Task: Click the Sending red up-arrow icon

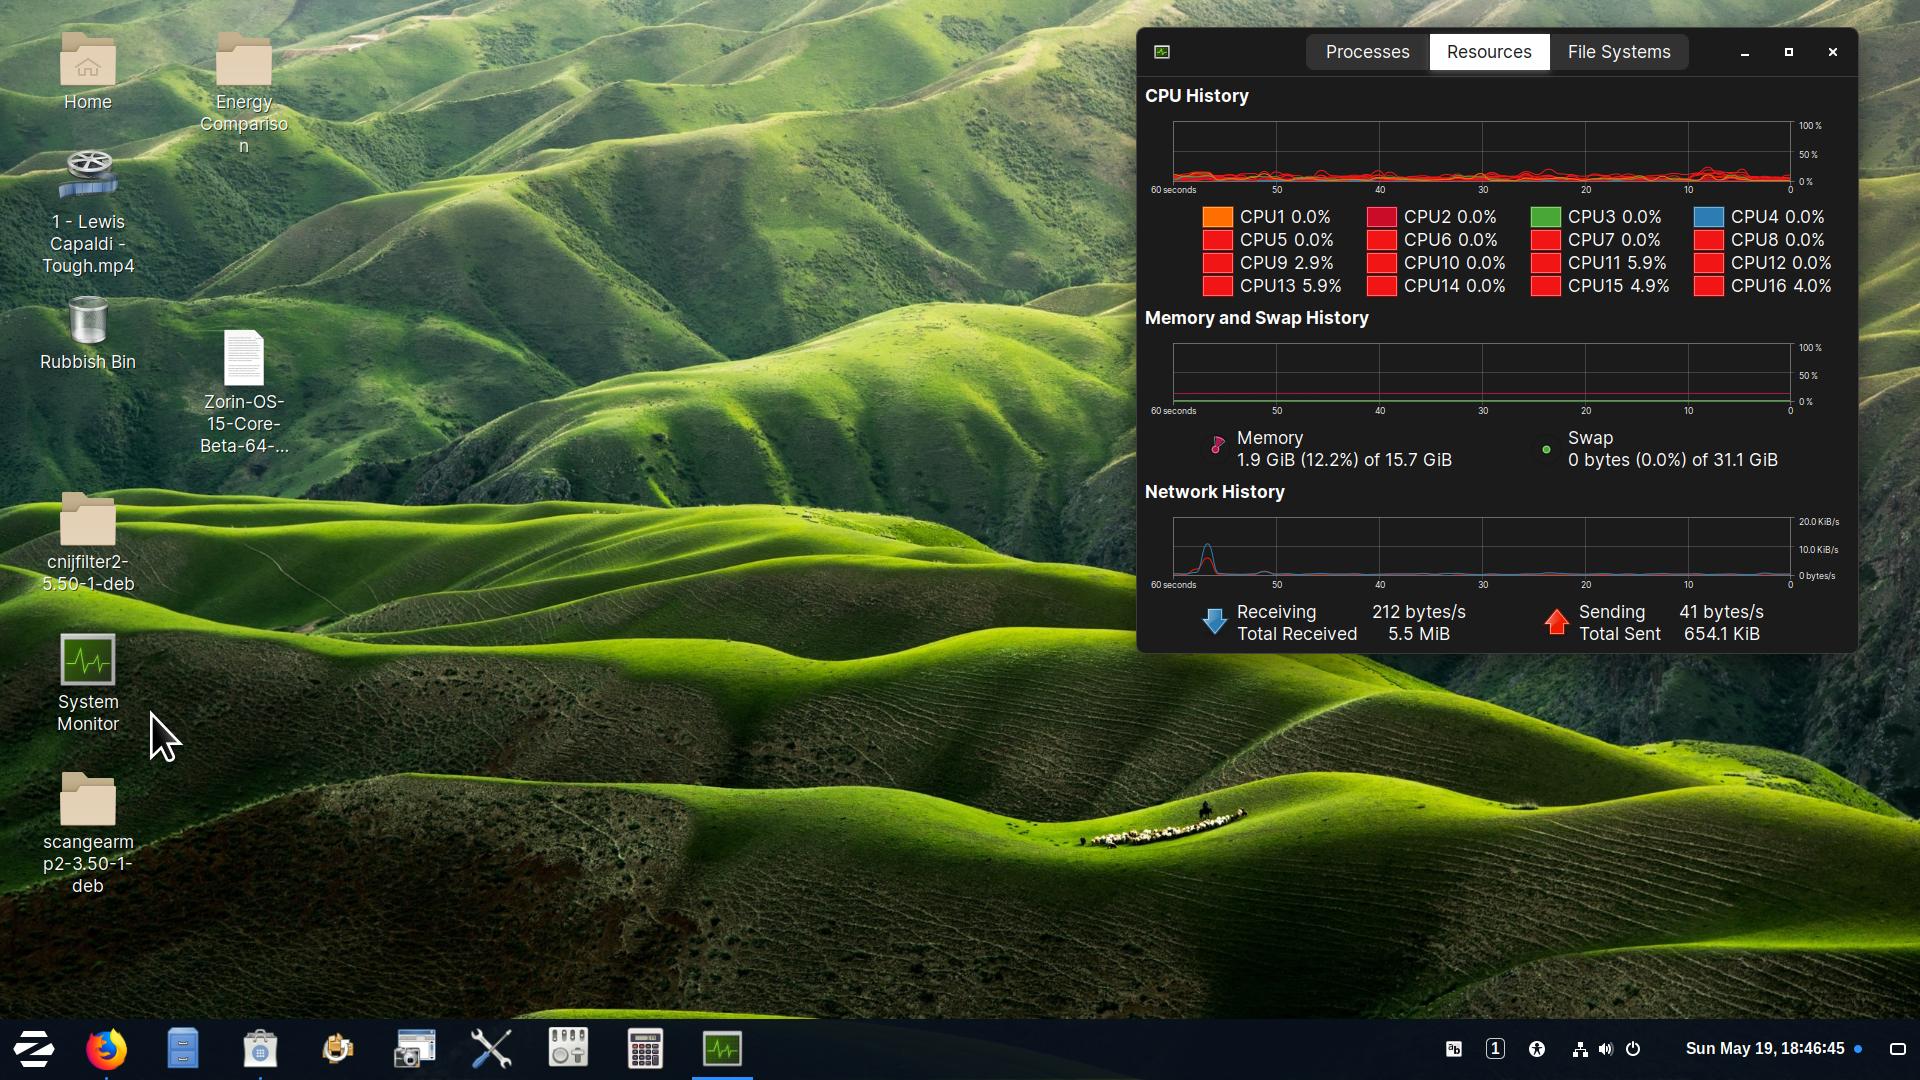Action: [x=1556, y=622]
